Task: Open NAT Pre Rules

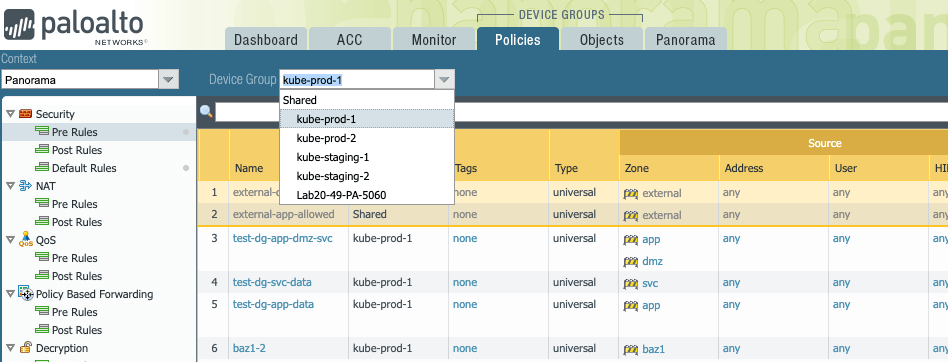Action: click(74, 204)
